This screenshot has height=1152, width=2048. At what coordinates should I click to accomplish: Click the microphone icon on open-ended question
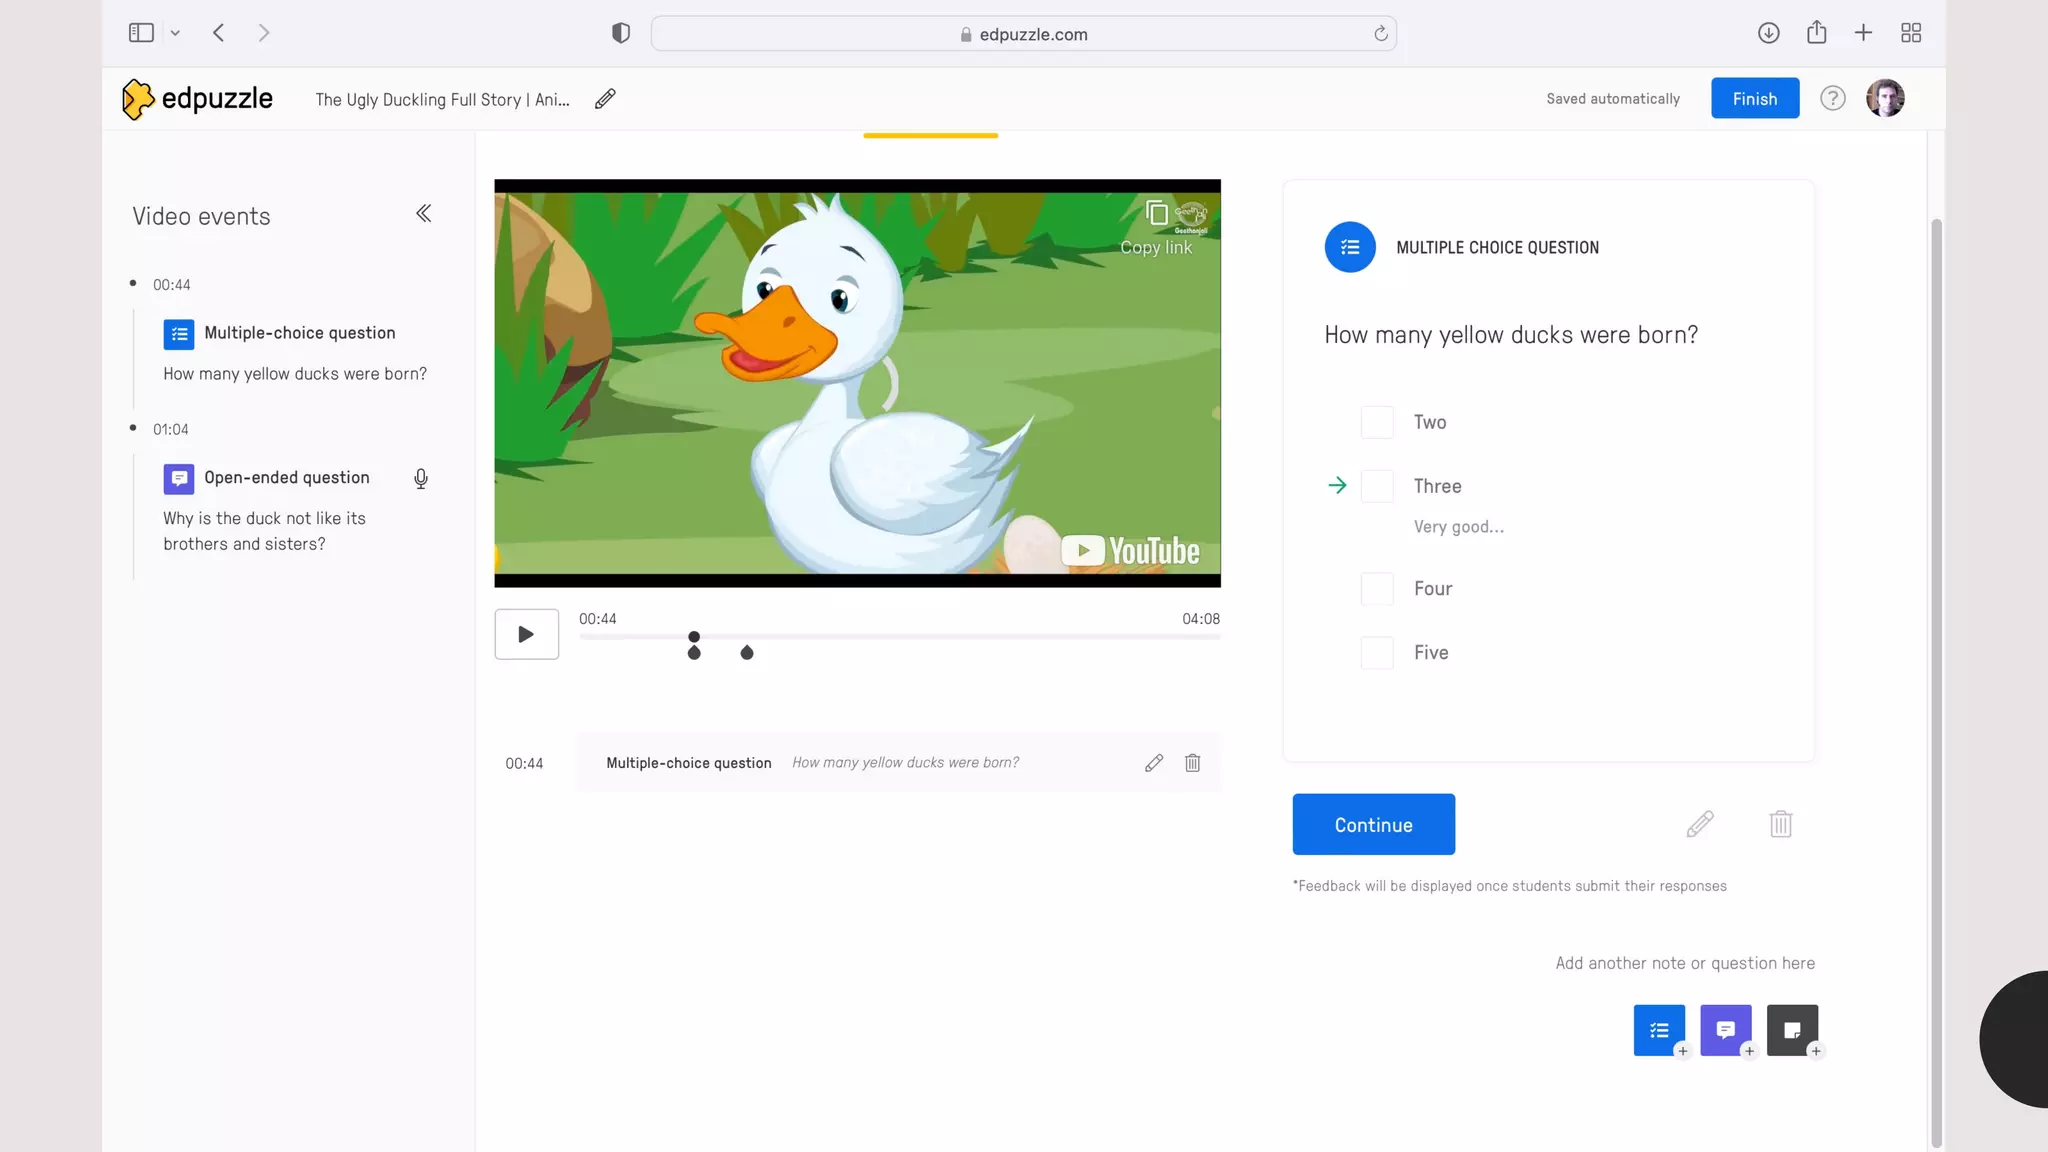tap(421, 479)
